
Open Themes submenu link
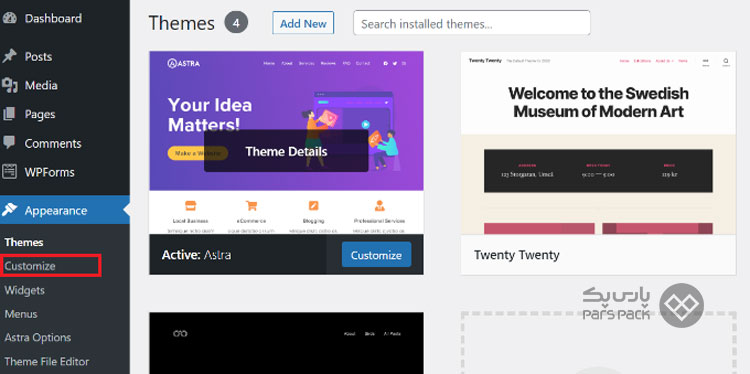coord(24,242)
